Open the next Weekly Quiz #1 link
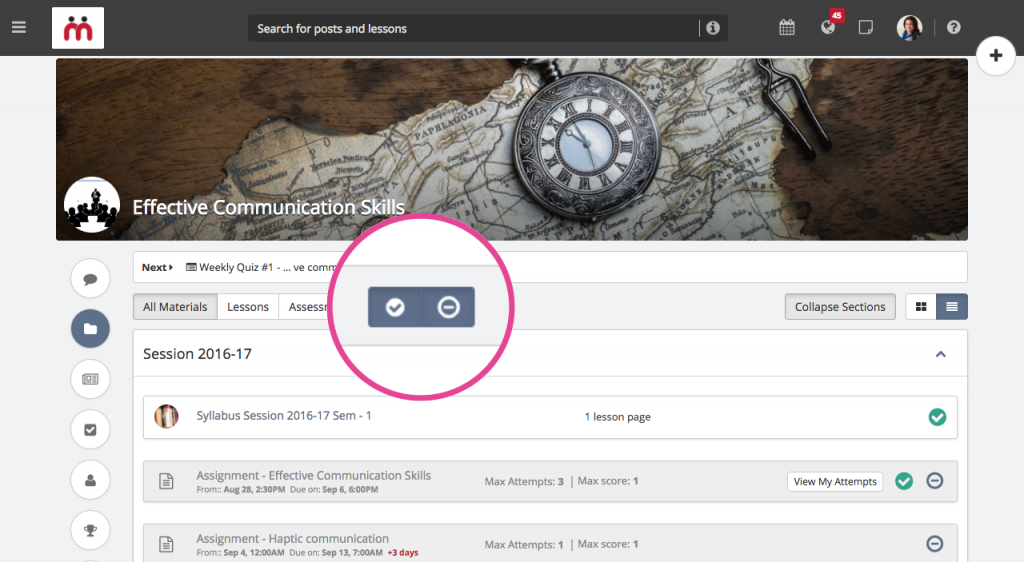 (x=261, y=267)
